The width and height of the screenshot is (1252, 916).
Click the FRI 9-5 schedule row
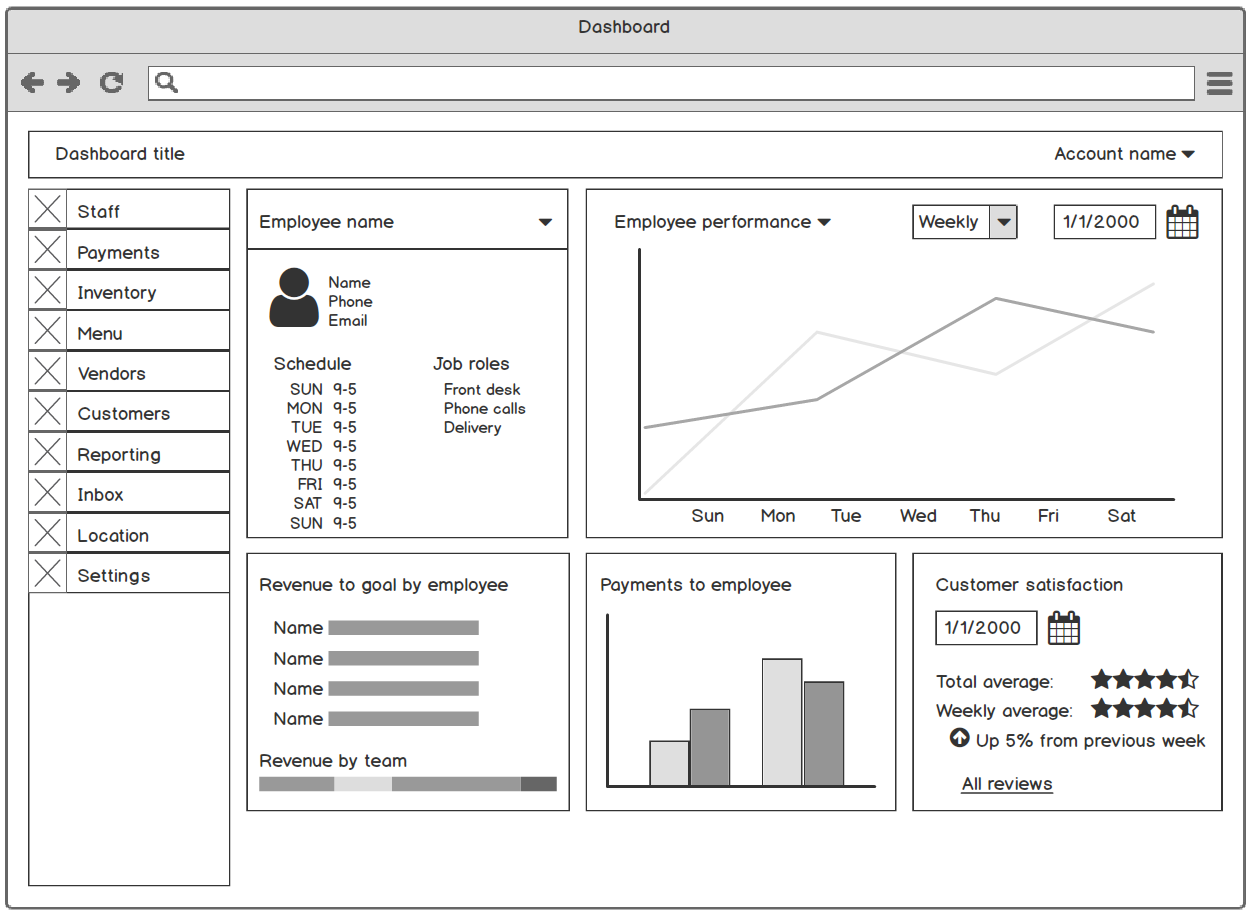327,484
